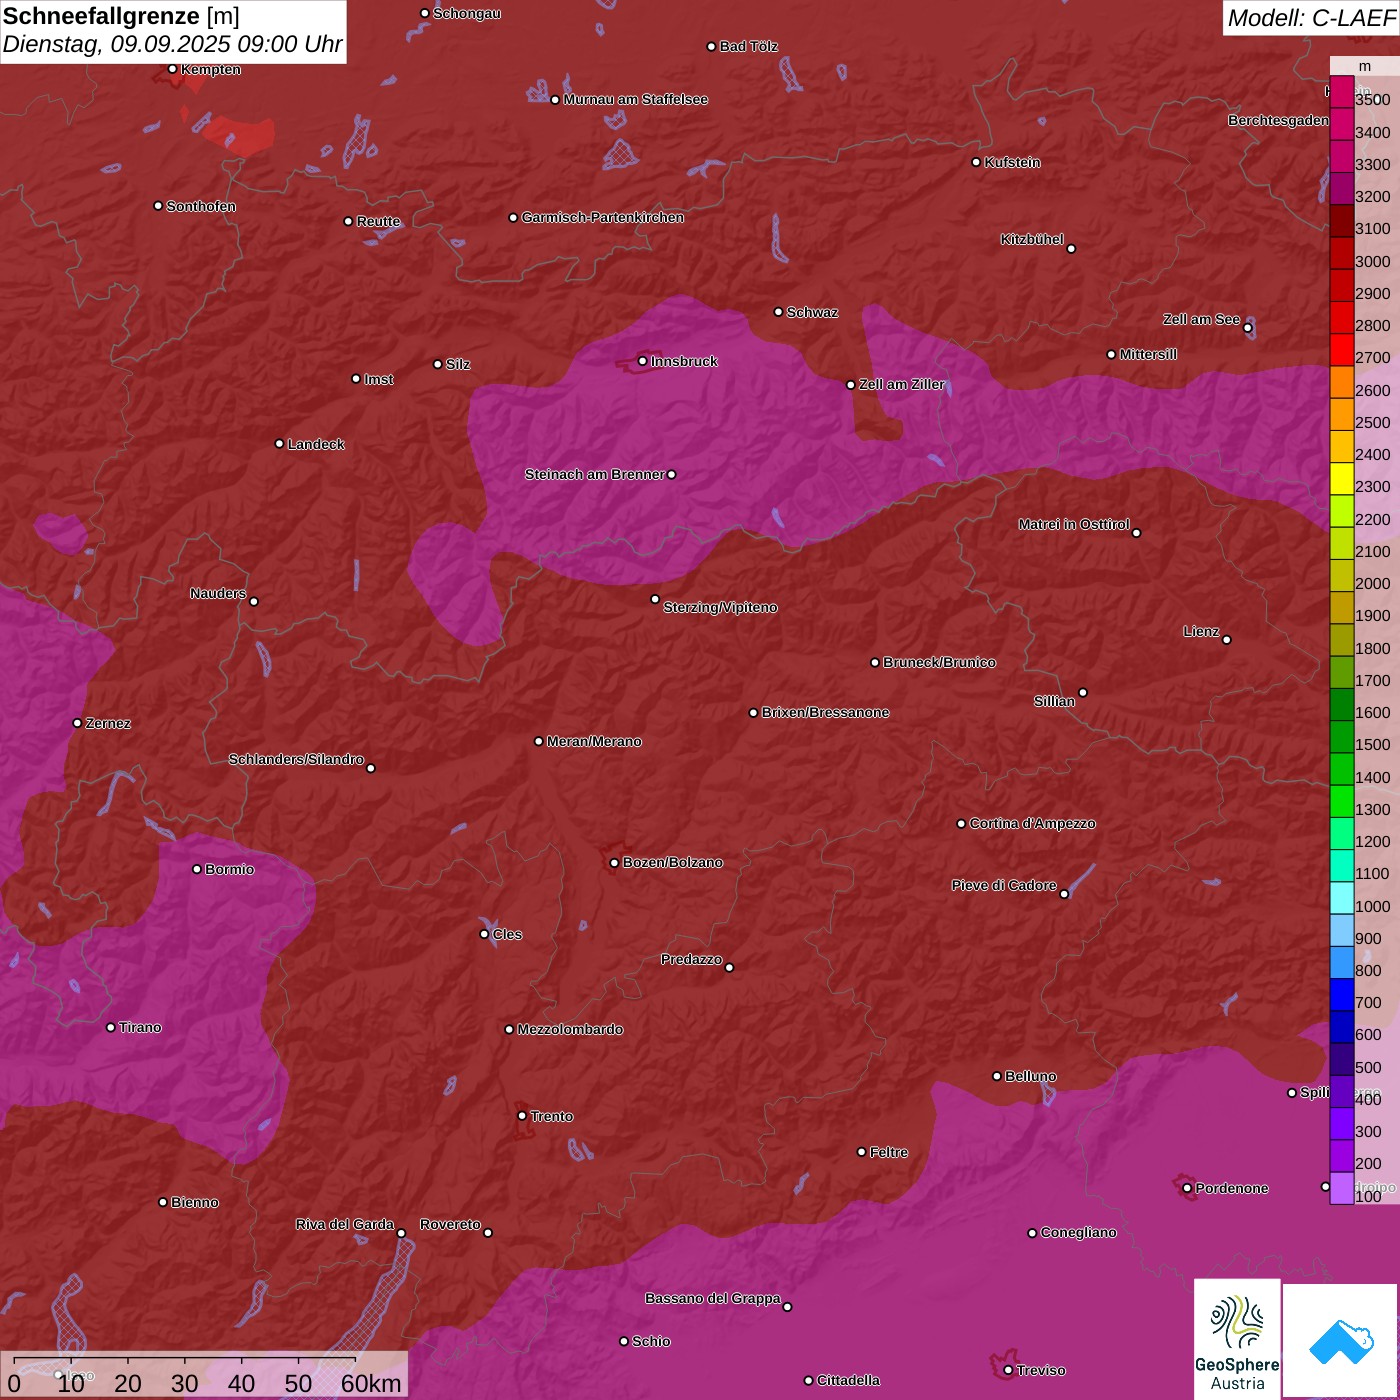Click the Kufstein marker dot
1400x1400 pixels.
coord(977,162)
